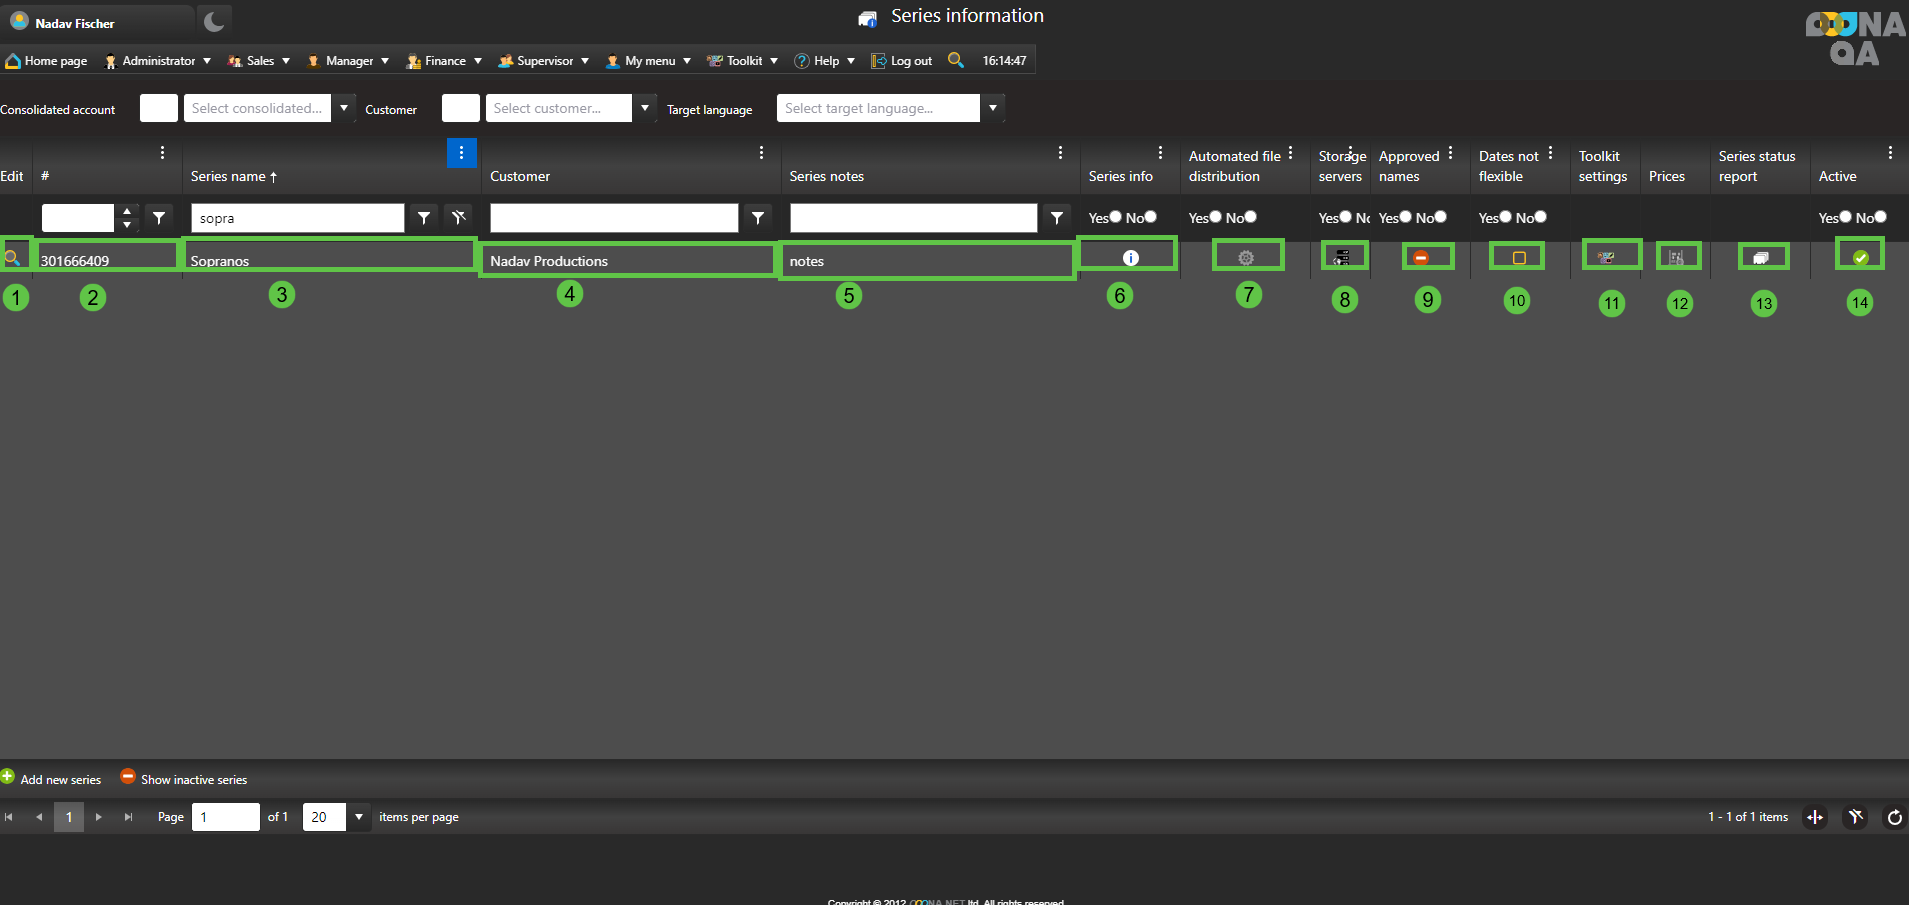Image resolution: width=1909 pixels, height=905 pixels.
Task: Expand the target language dropdown
Action: pyautogui.click(x=992, y=108)
